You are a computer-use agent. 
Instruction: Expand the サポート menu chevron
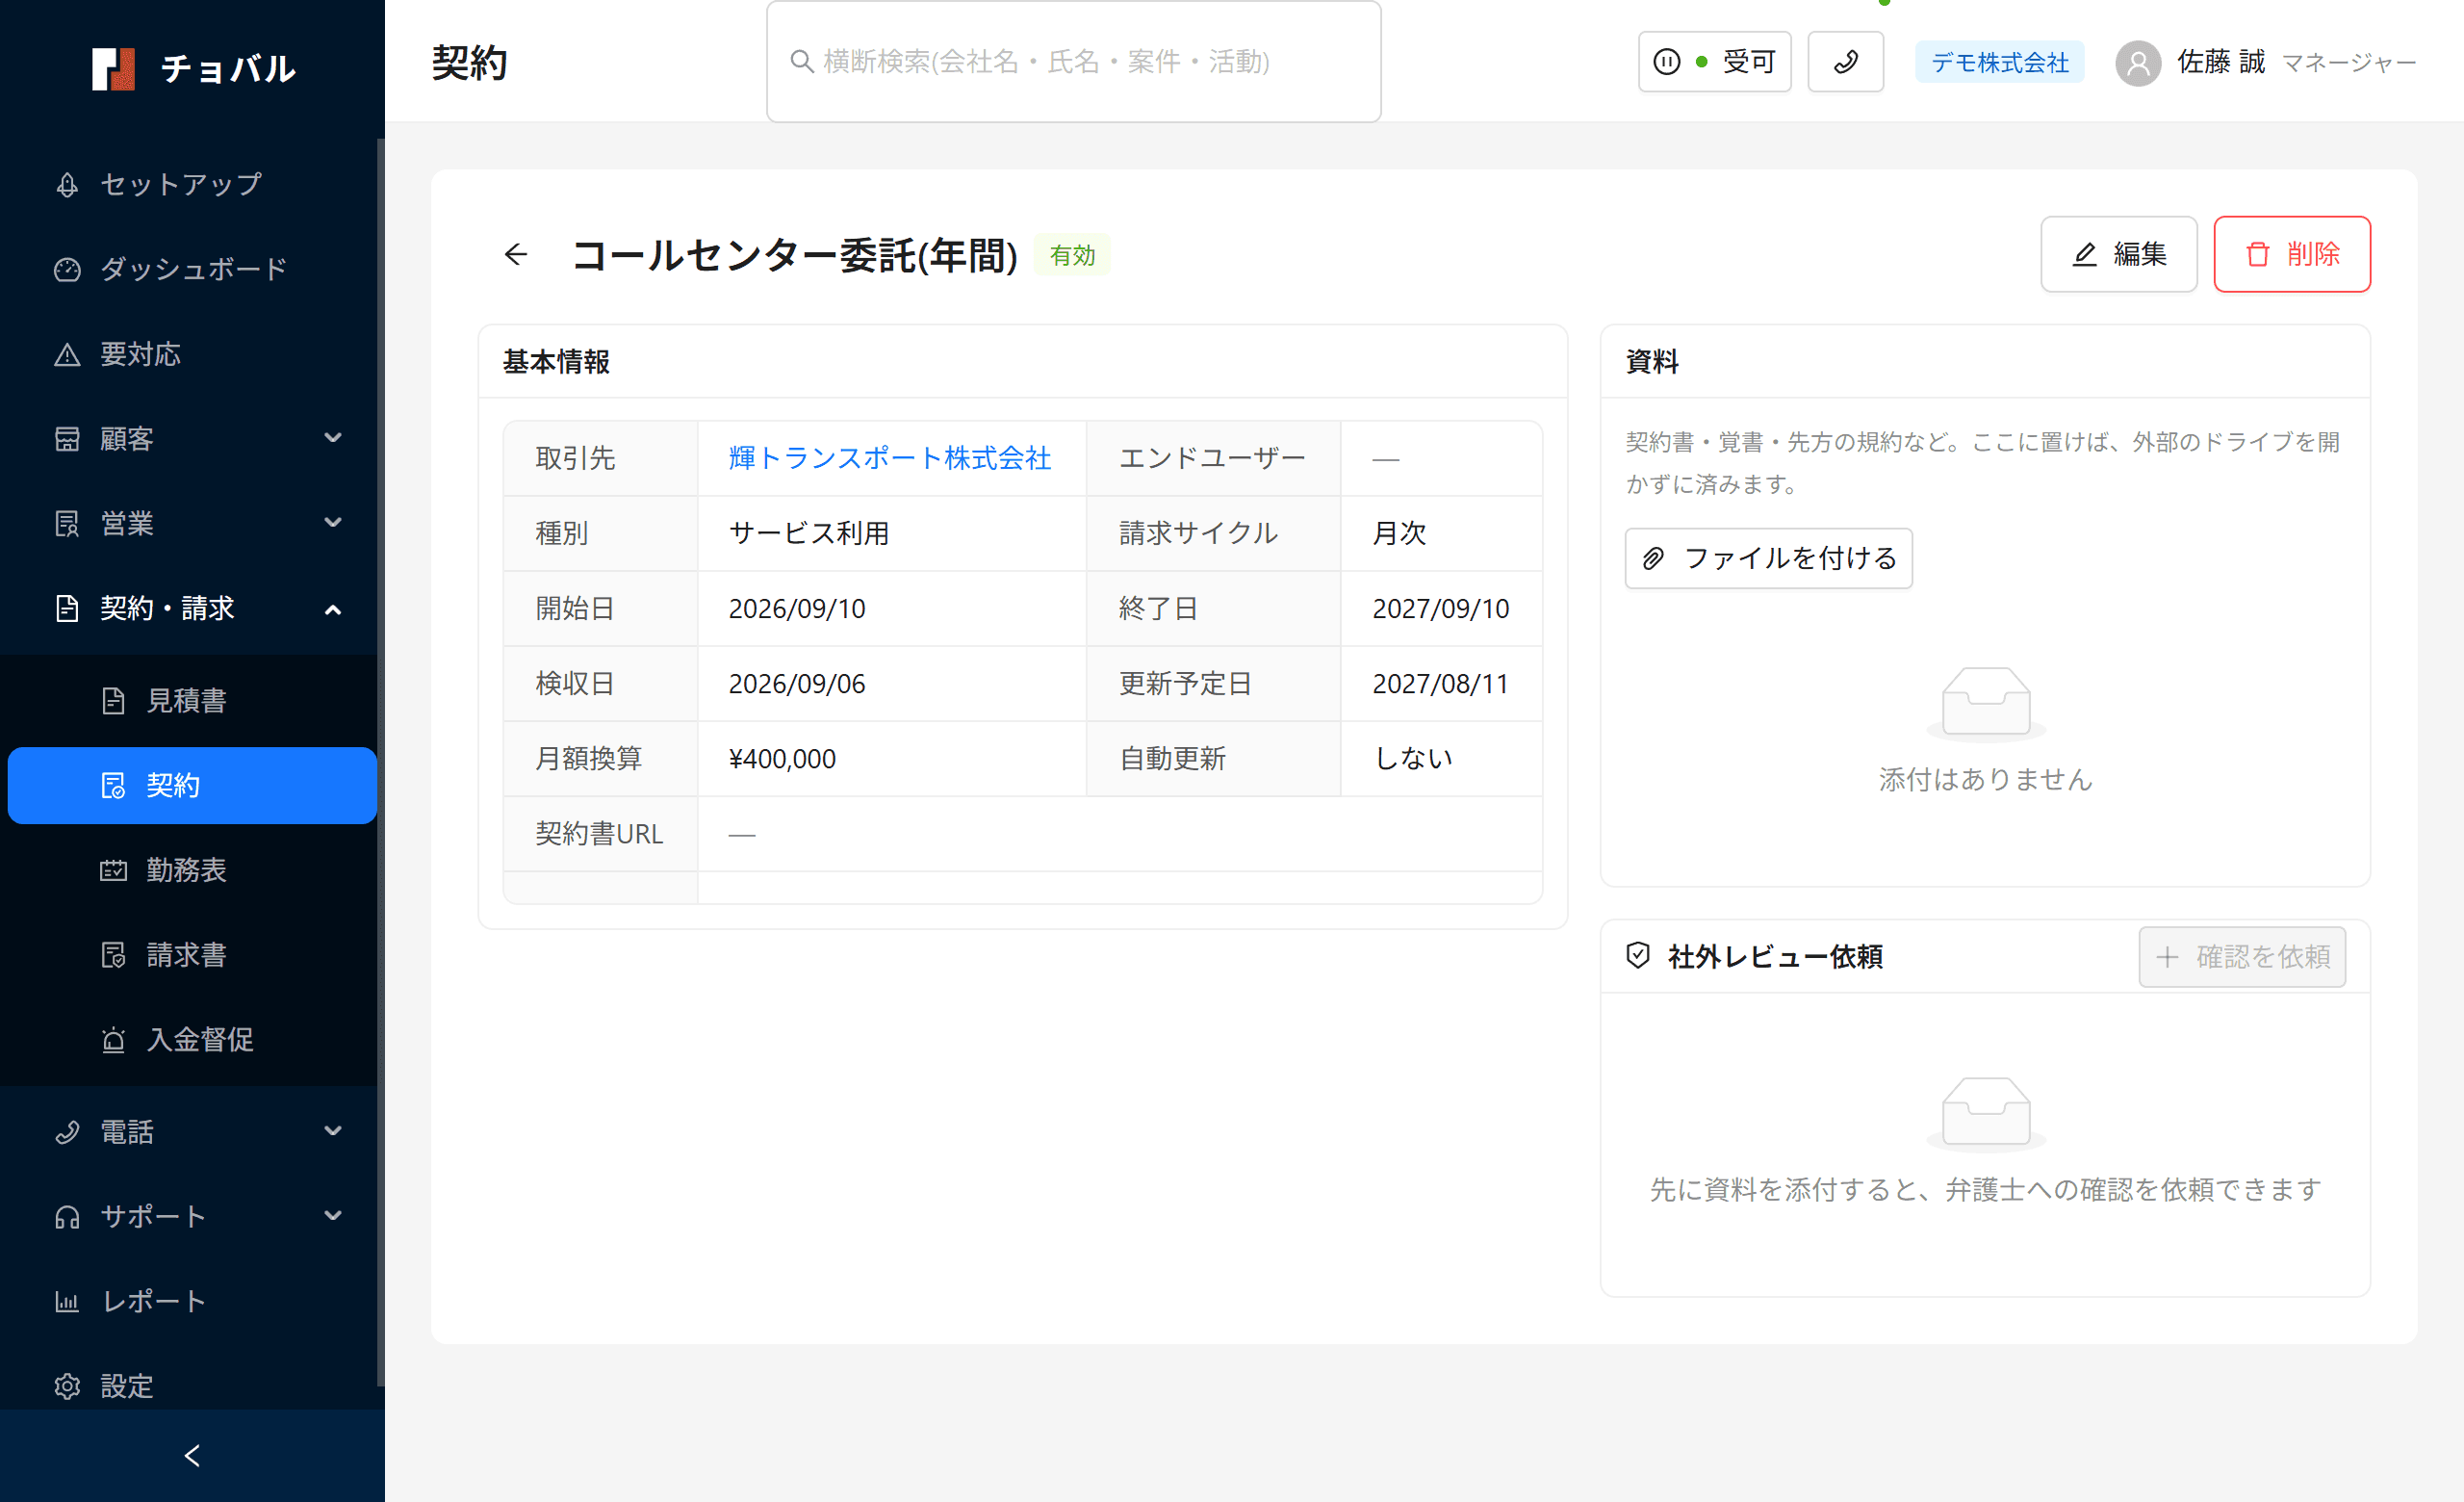click(333, 1216)
